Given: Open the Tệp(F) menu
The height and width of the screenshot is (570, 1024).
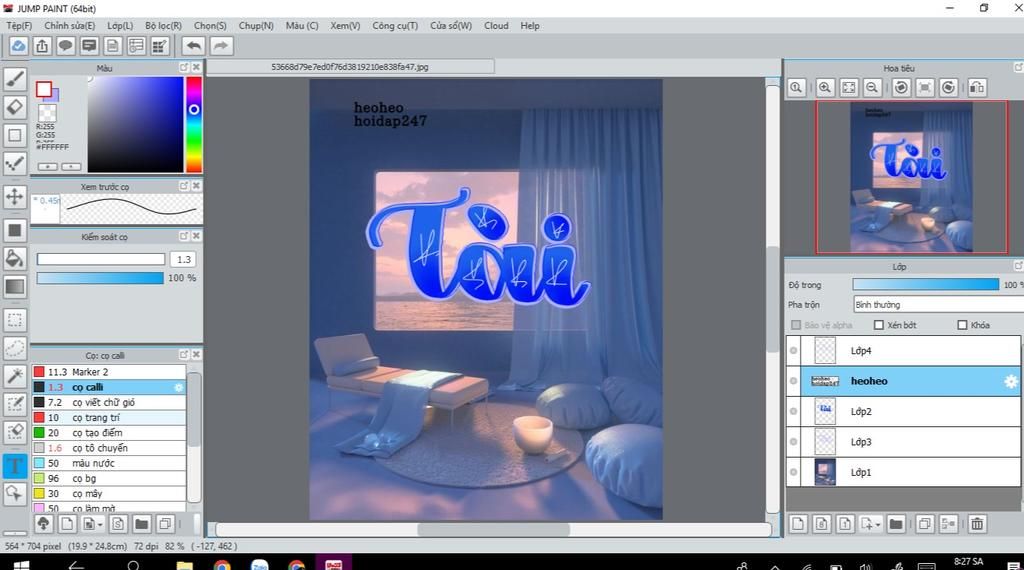Looking at the screenshot, I should 19,25.
